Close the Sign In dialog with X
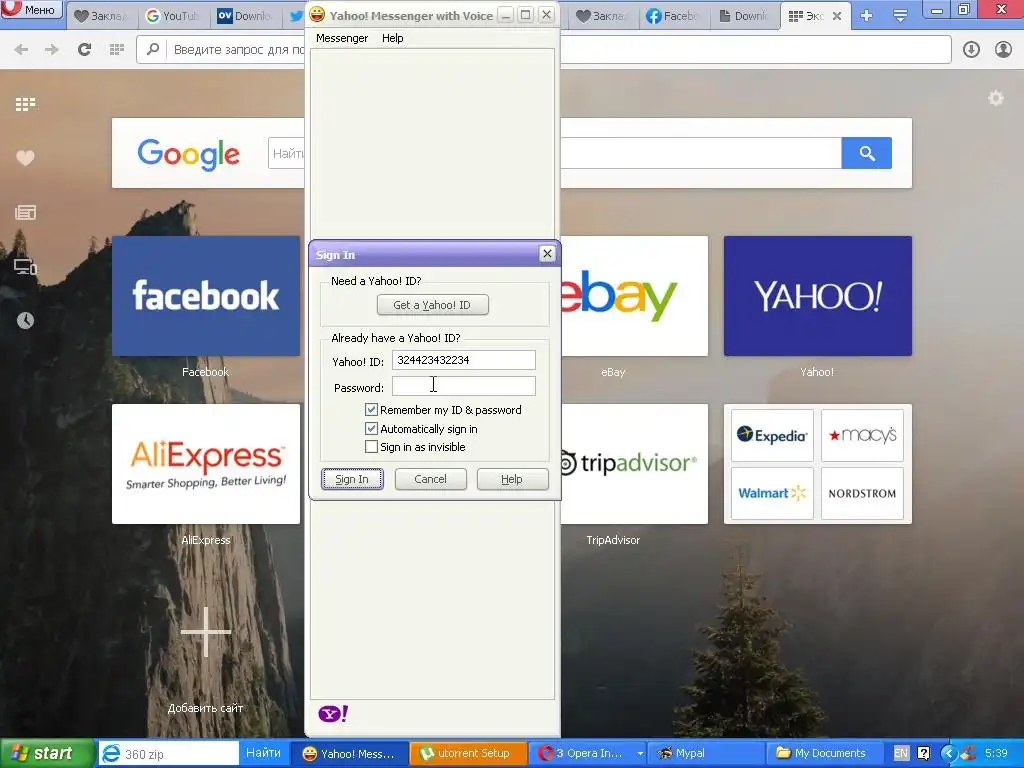Viewport: 1024px width, 768px height. 547,253
